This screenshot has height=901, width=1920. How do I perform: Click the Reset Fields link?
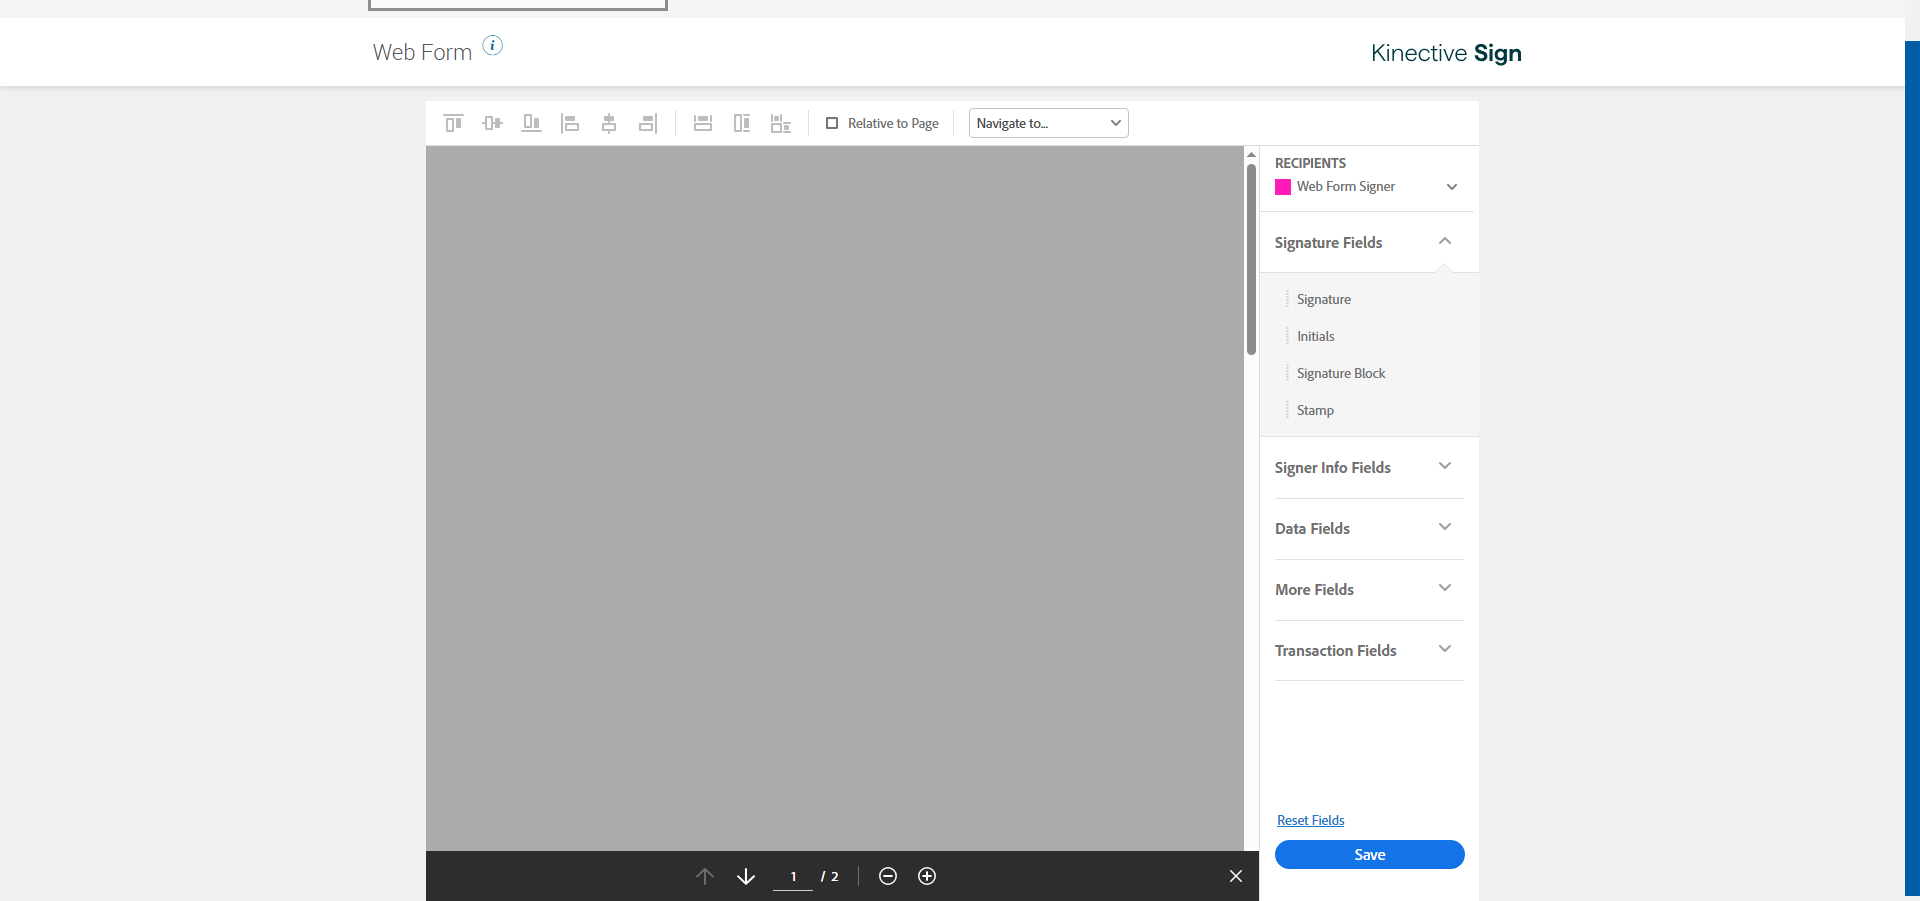coord(1310,820)
